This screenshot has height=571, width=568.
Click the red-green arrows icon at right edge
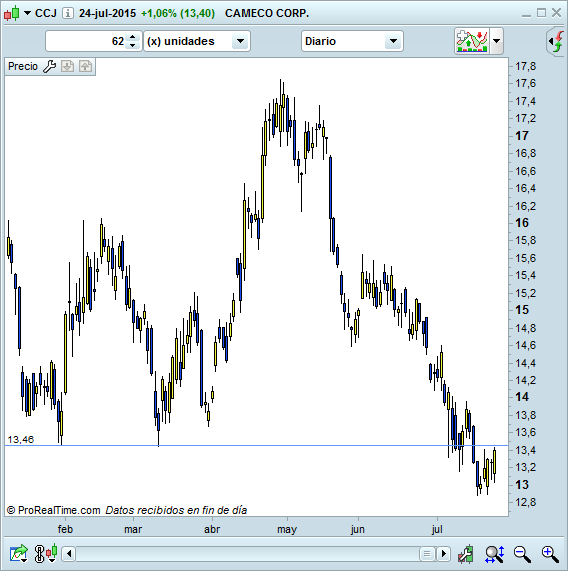pos(557,41)
